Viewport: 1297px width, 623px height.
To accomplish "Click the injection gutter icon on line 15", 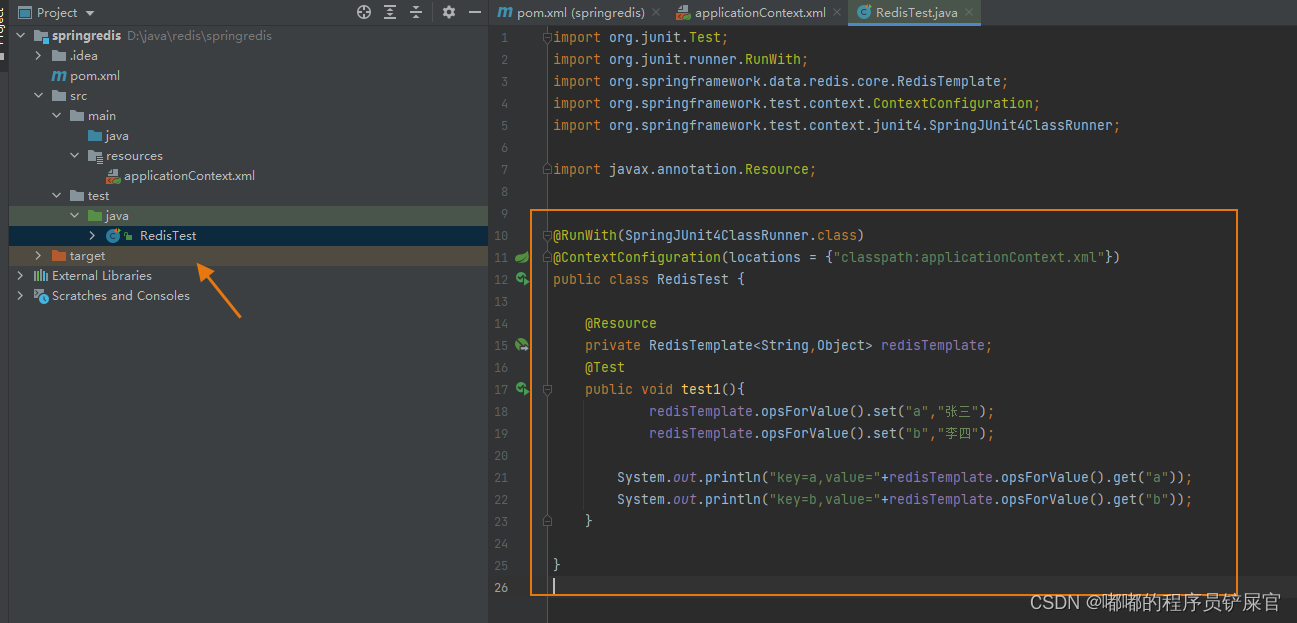I will 522,345.
